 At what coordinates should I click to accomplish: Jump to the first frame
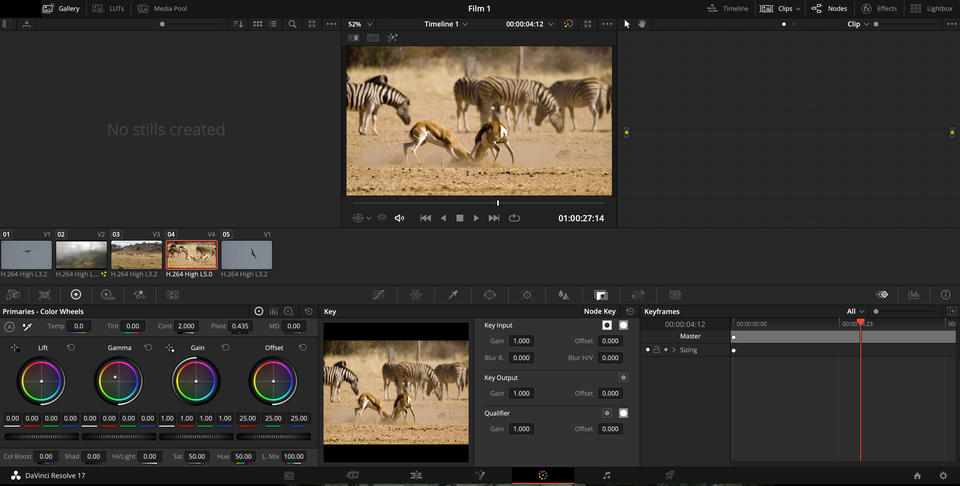tap(426, 218)
